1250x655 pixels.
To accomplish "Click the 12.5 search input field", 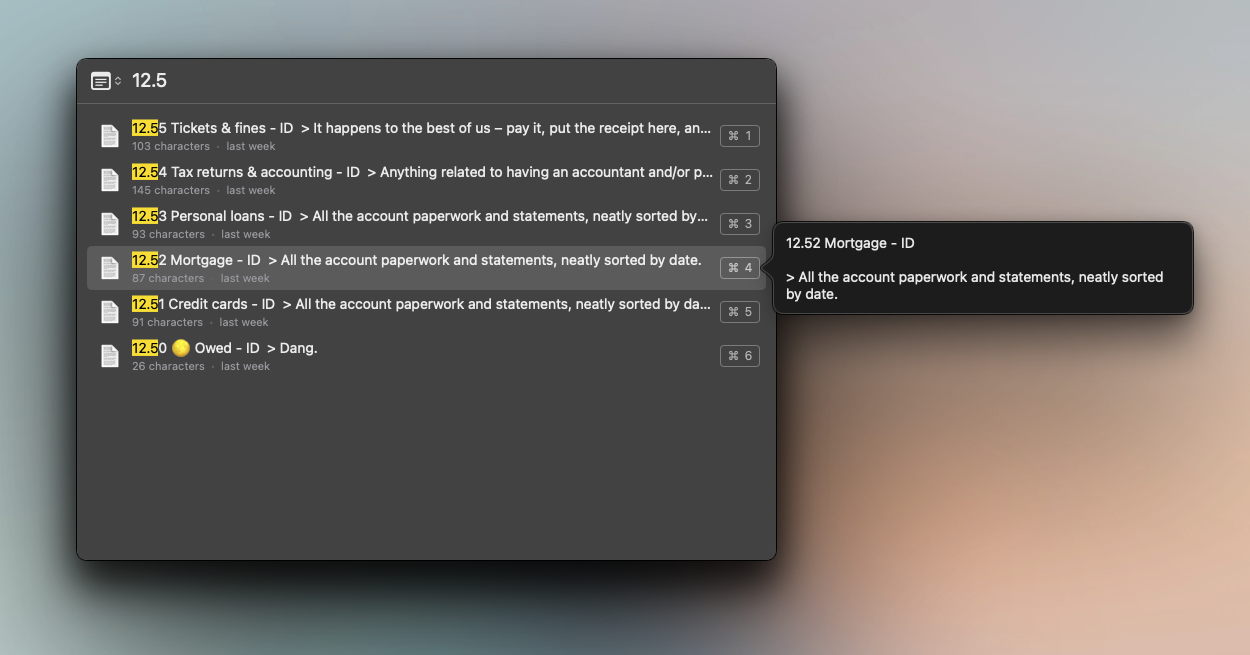I will tap(440, 81).
